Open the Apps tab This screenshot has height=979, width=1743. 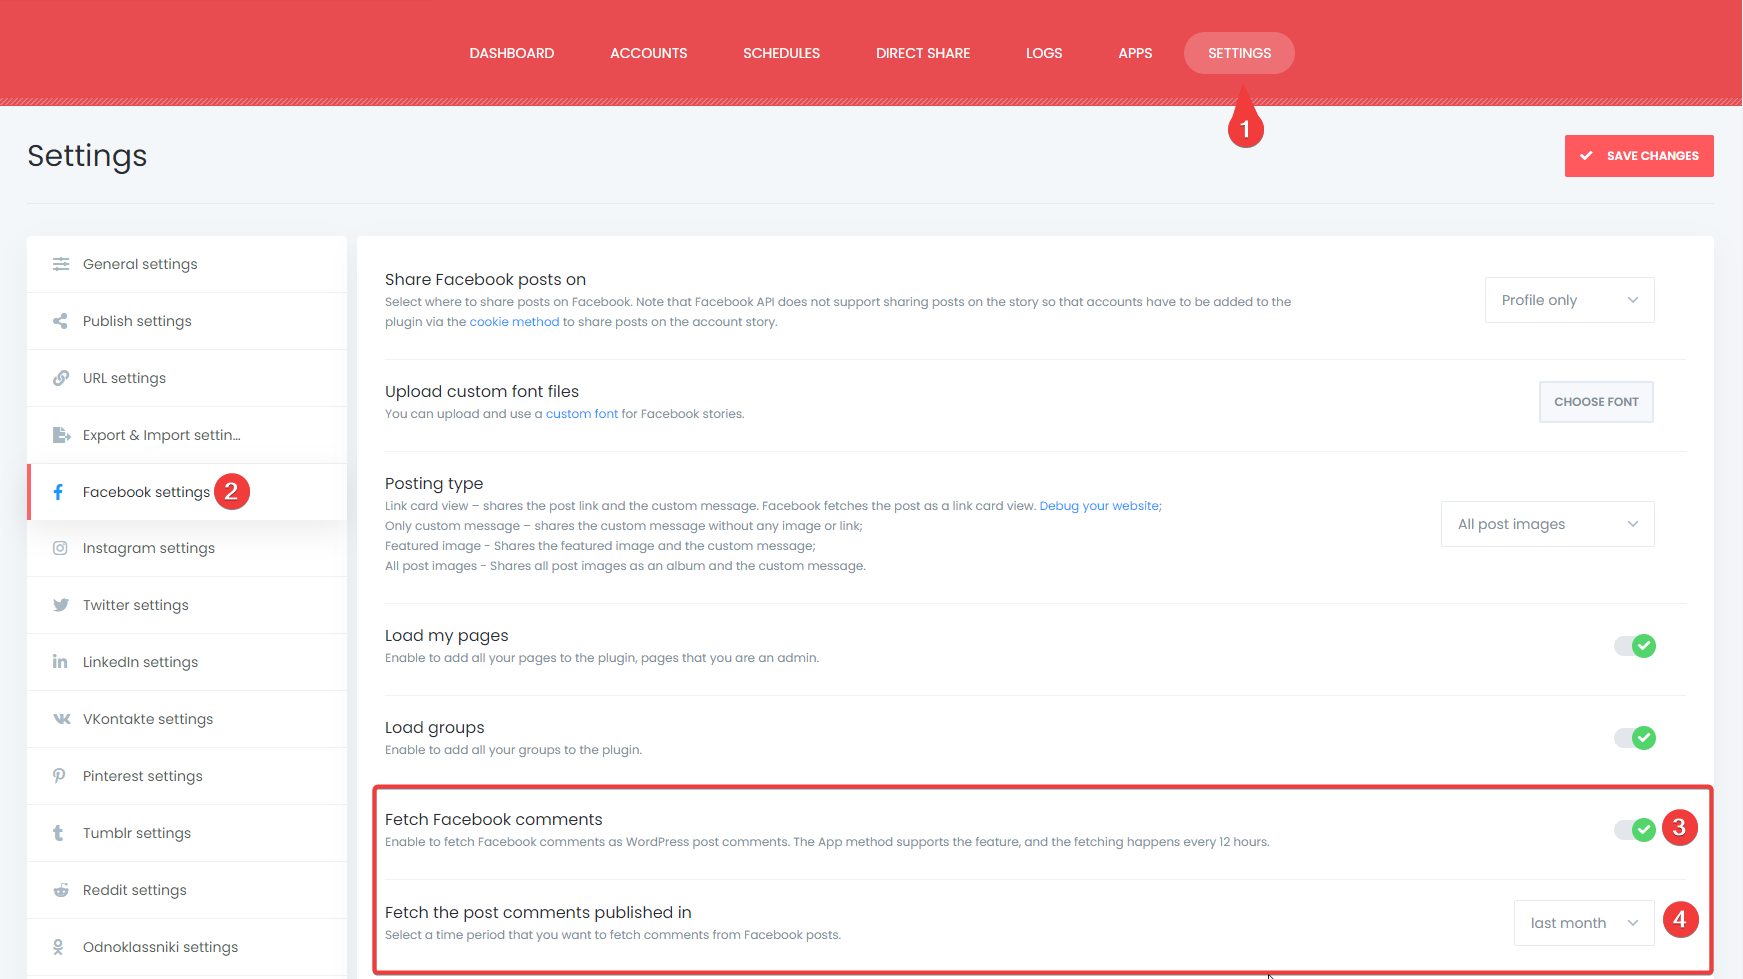click(x=1135, y=53)
